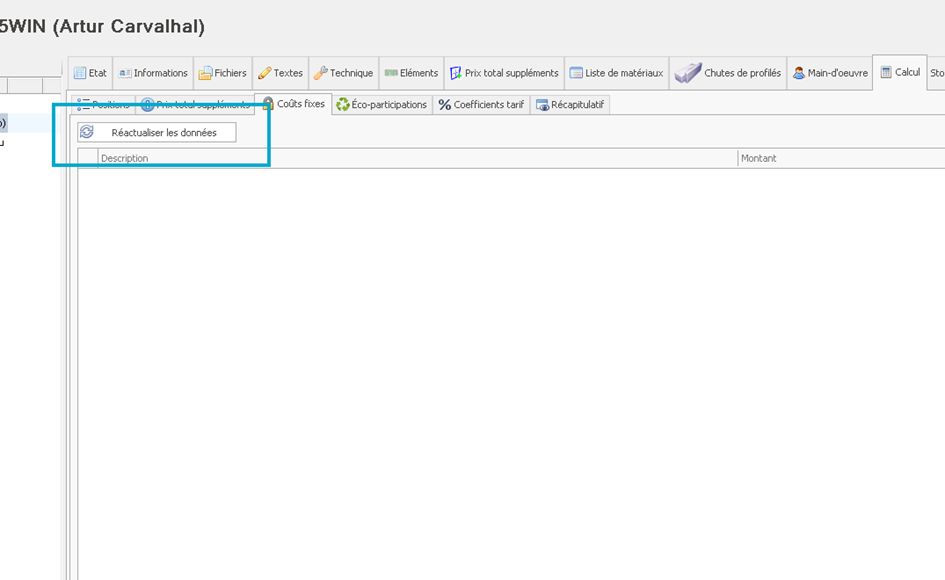
Task: Click the Calcul calculator tab
Action: tap(900, 72)
